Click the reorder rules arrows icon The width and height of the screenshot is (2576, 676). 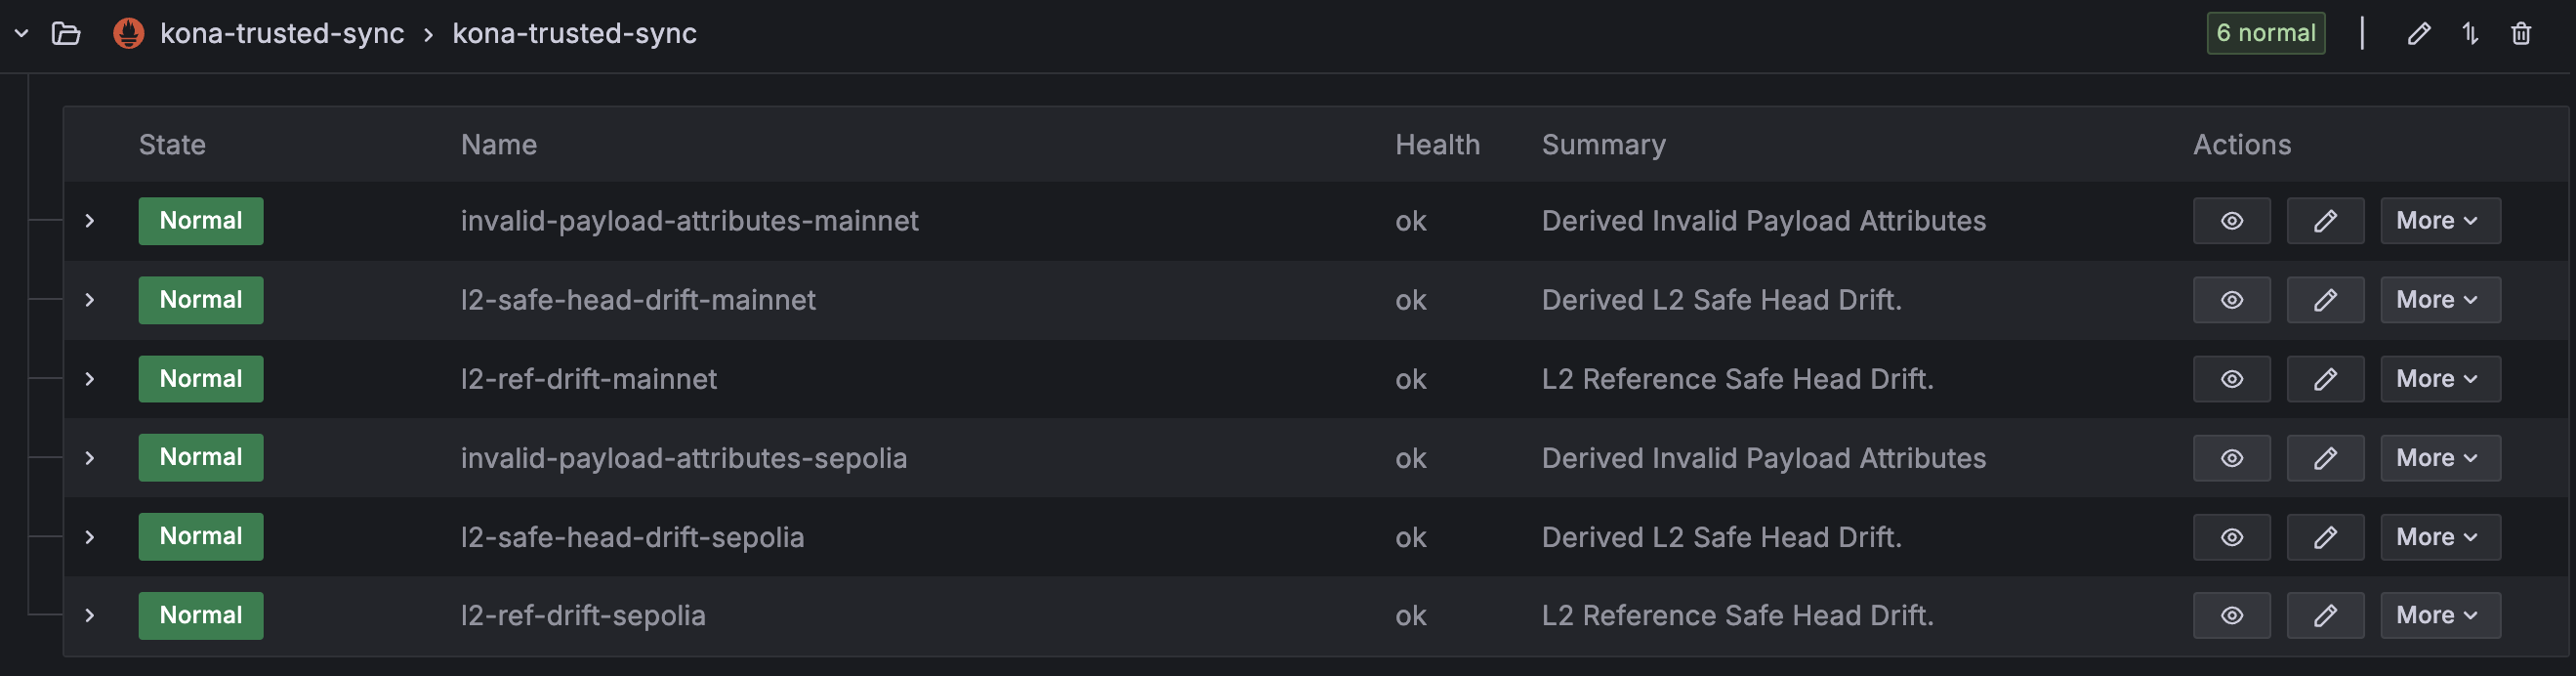pos(2470,34)
